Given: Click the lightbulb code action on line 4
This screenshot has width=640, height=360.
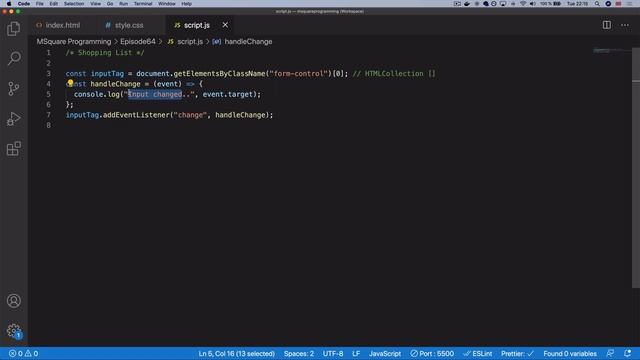Looking at the screenshot, I should tap(70, 83).
